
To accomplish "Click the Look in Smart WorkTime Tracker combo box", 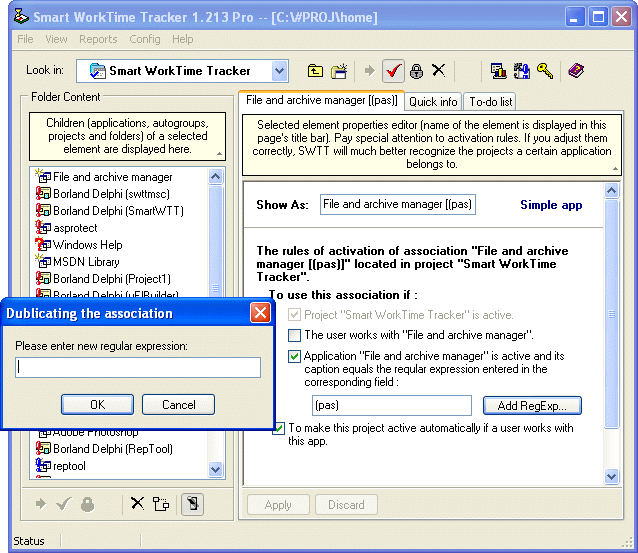I will click(x=182, y=71).
